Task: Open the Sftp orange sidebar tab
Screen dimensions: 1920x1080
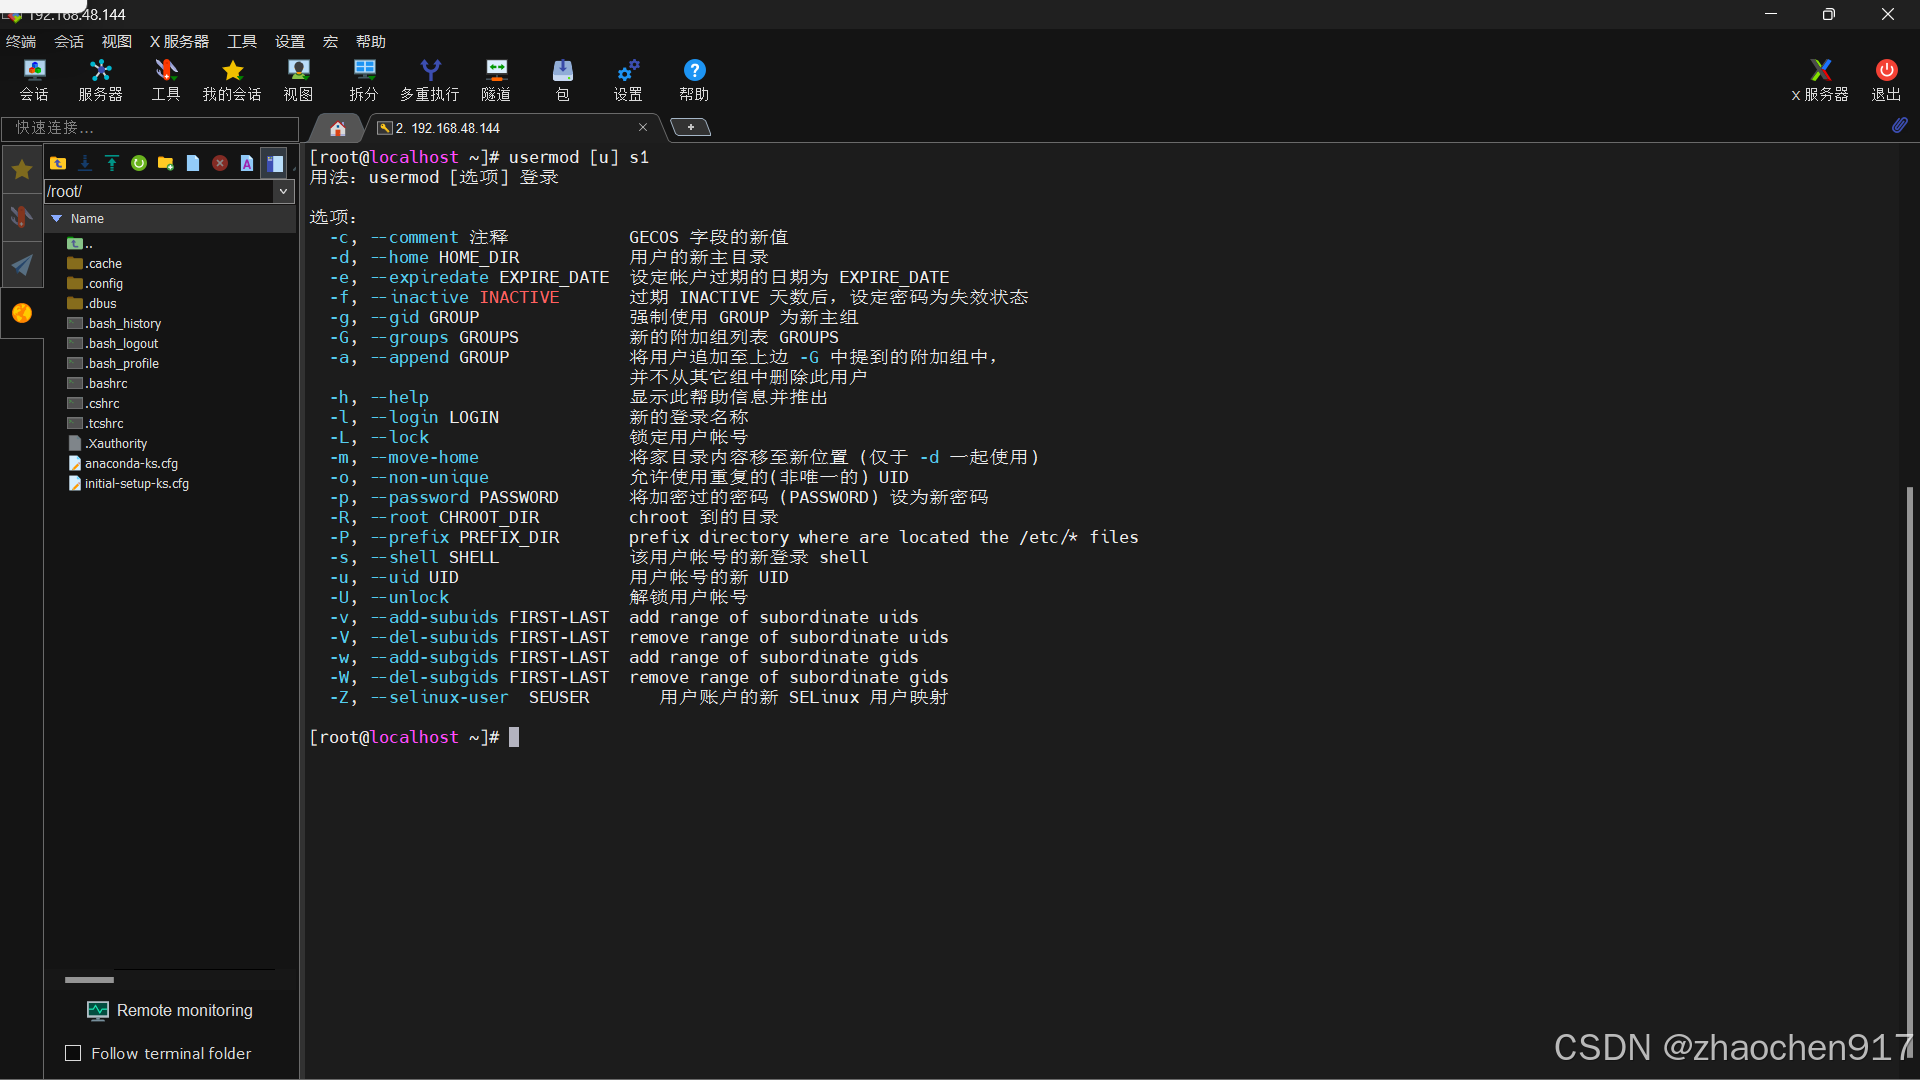Action: 22,313
